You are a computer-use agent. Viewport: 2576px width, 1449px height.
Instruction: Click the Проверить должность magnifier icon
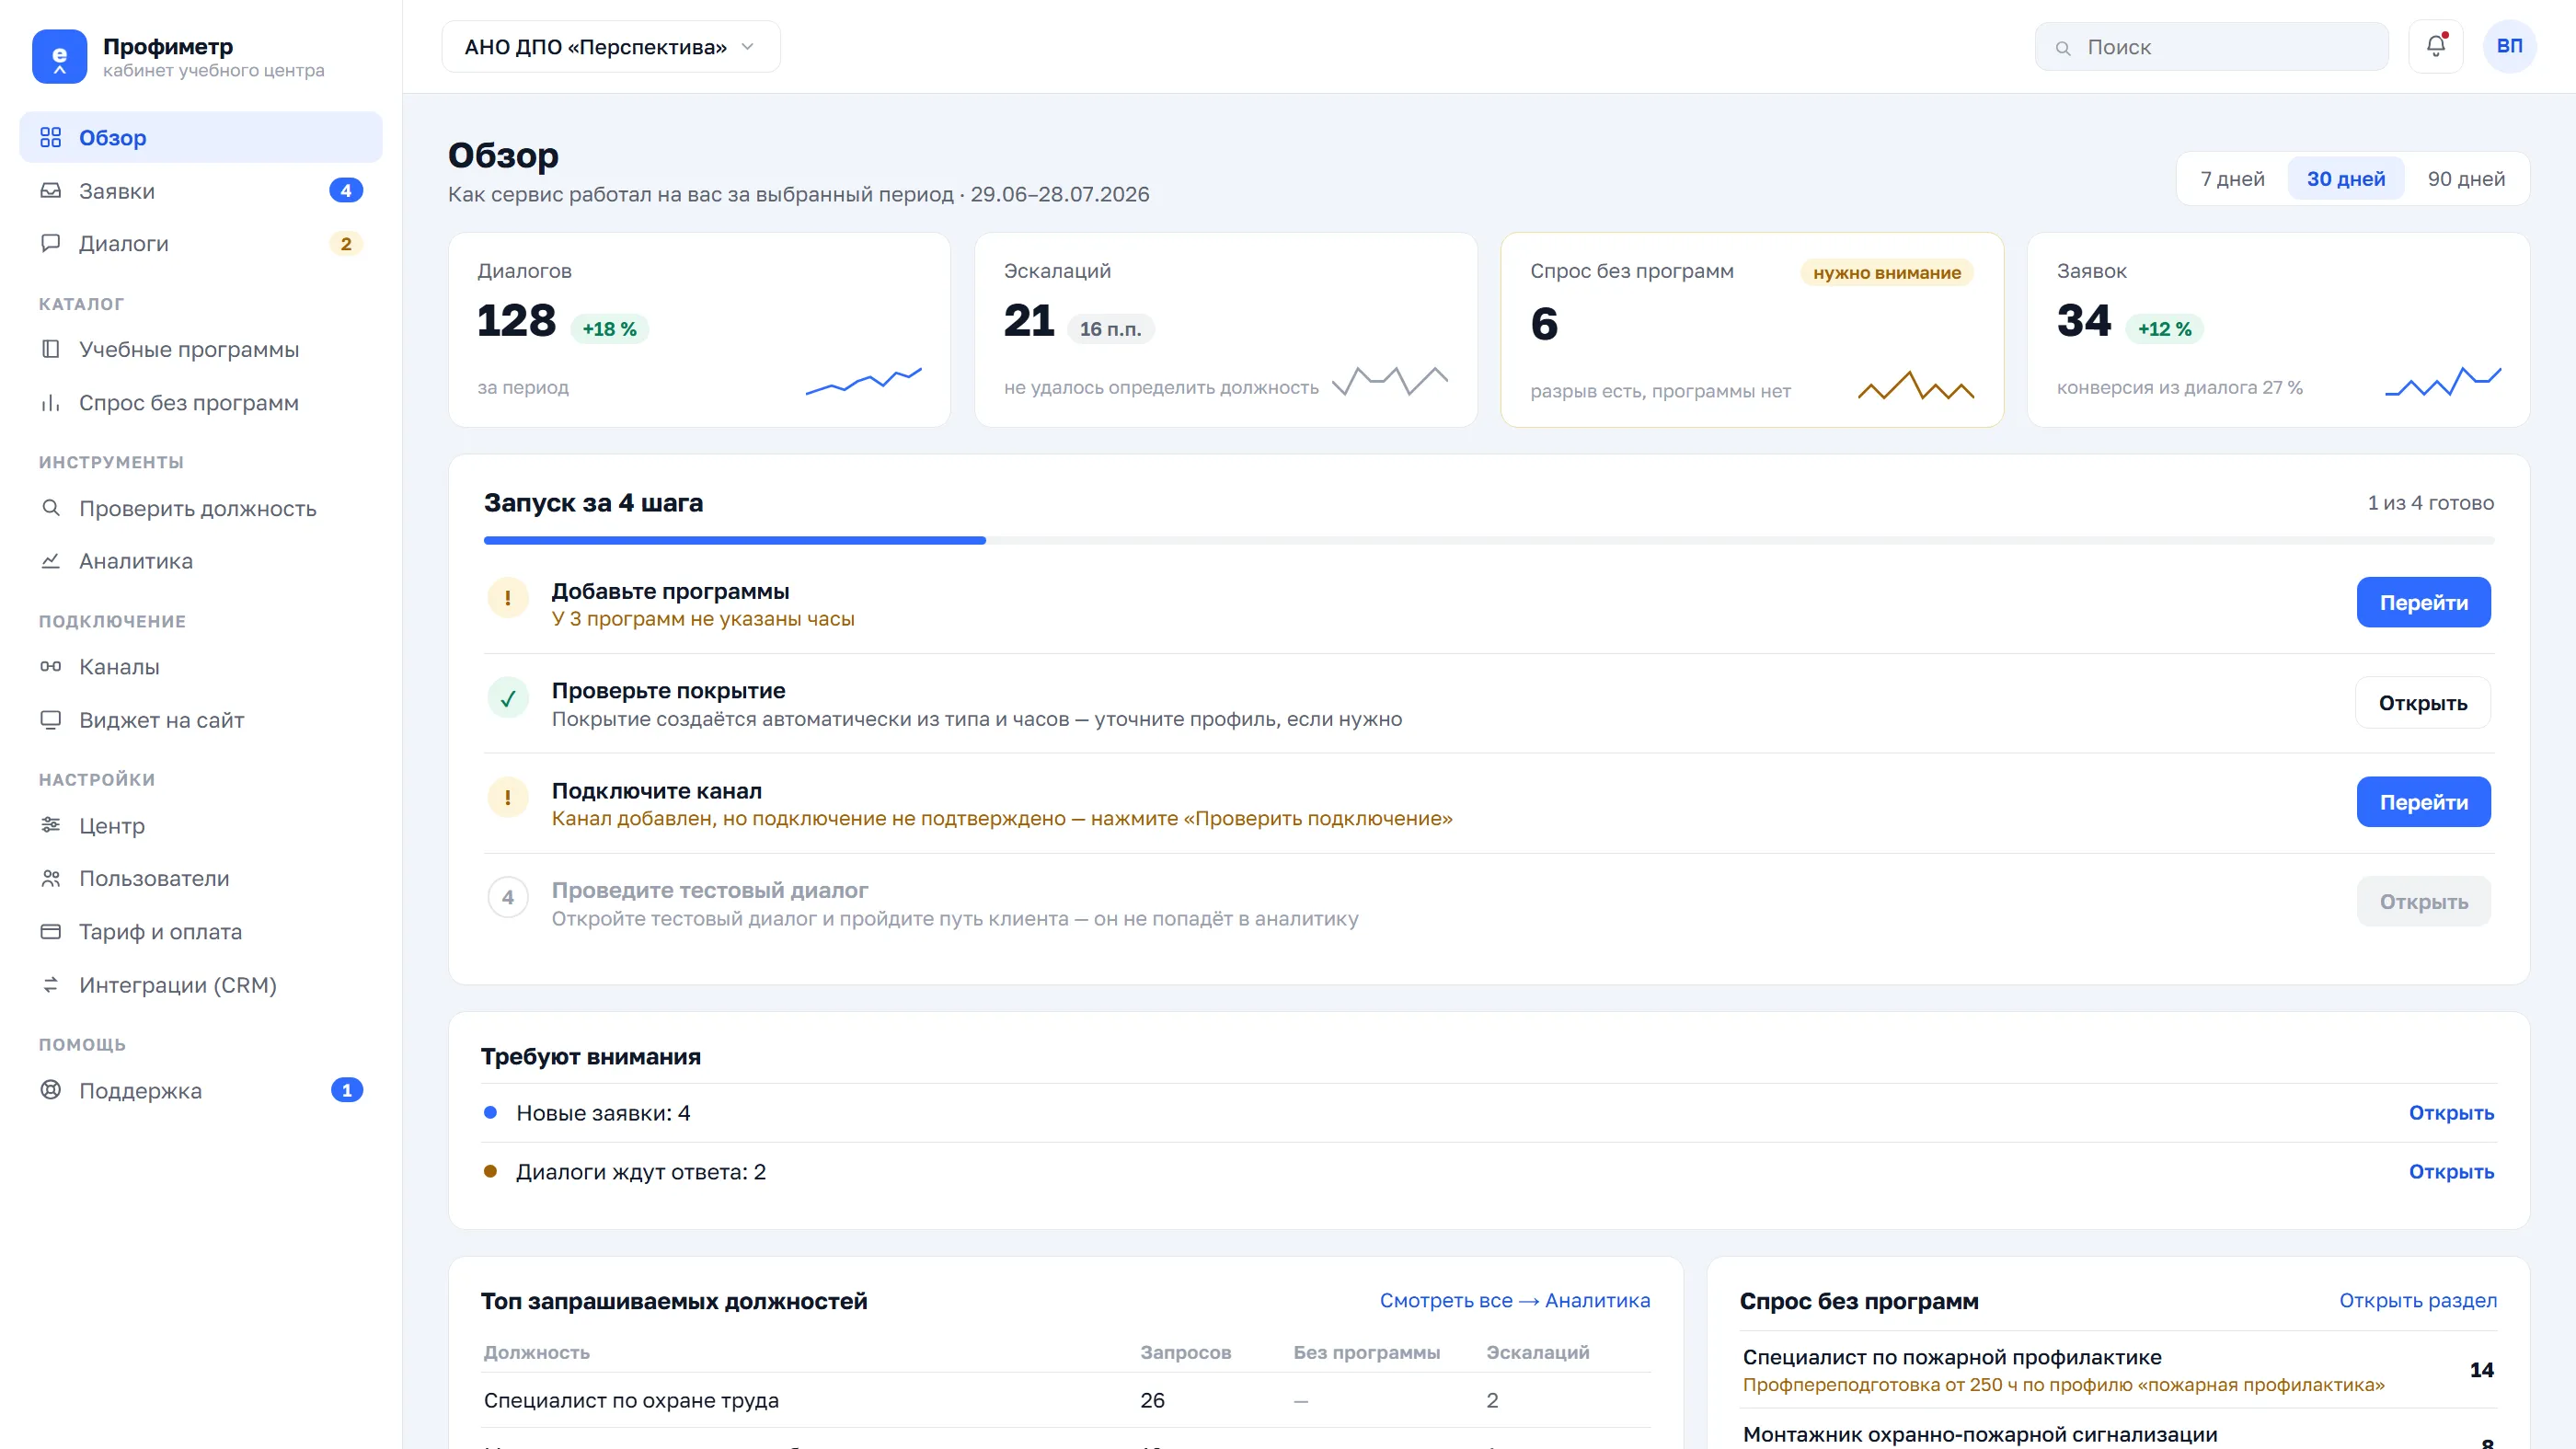point(51,508)
